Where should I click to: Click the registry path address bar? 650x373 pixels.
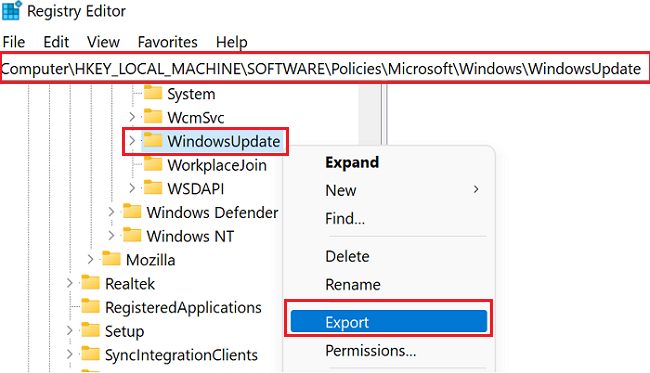(x=325, y=68)
